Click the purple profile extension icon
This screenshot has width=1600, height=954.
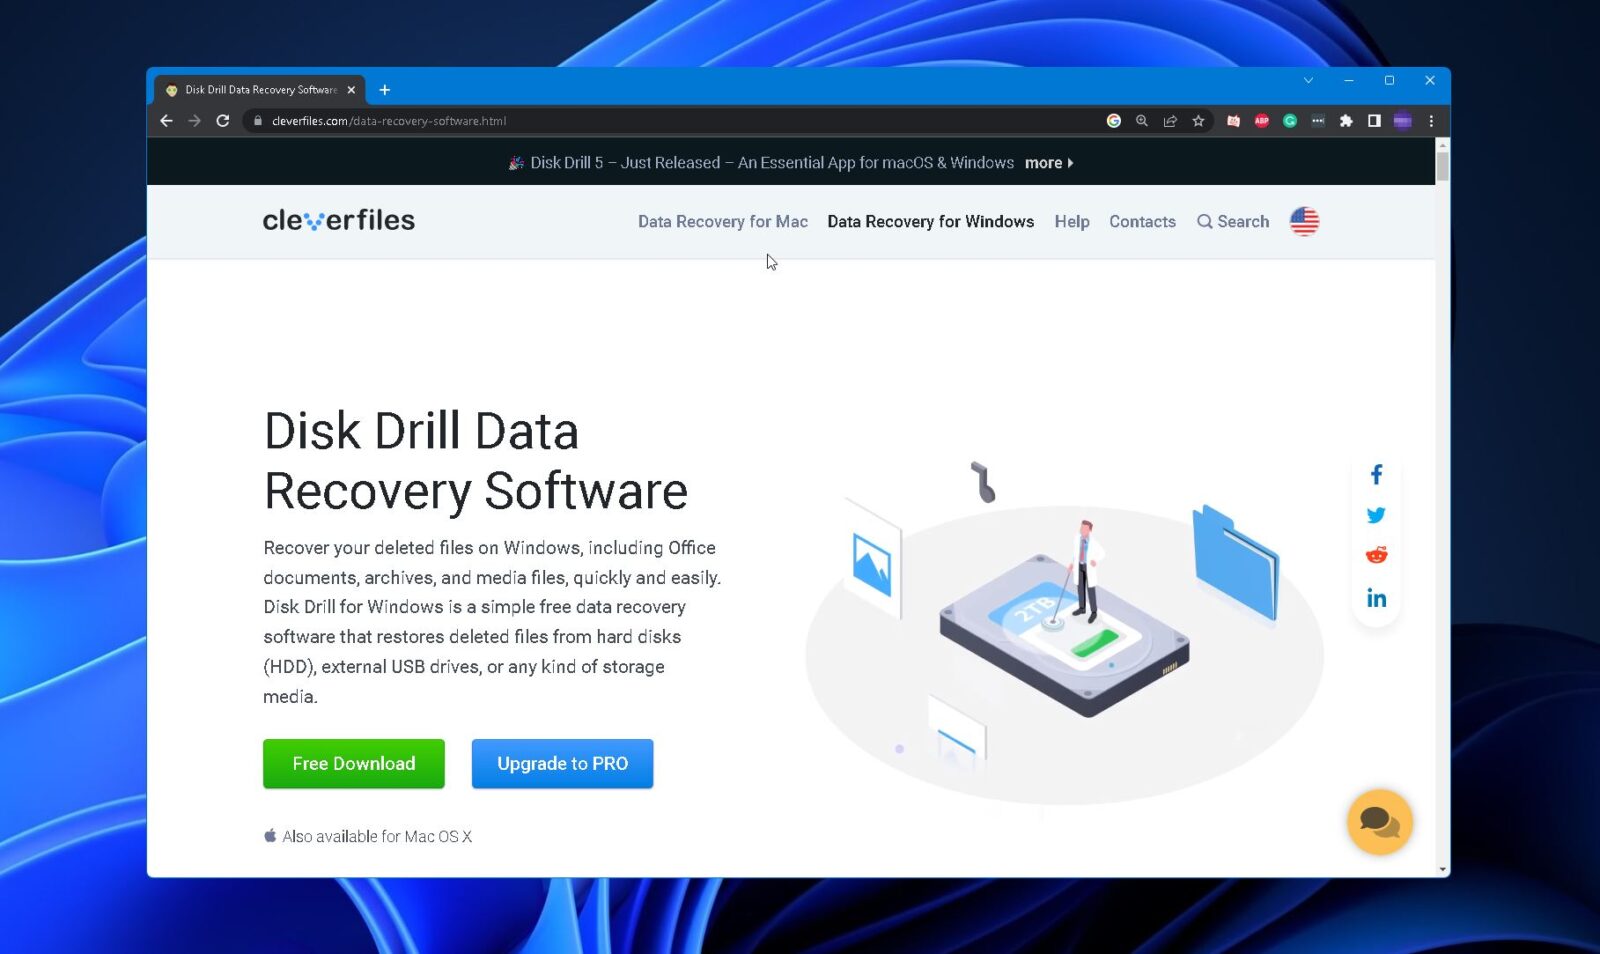1403,121
